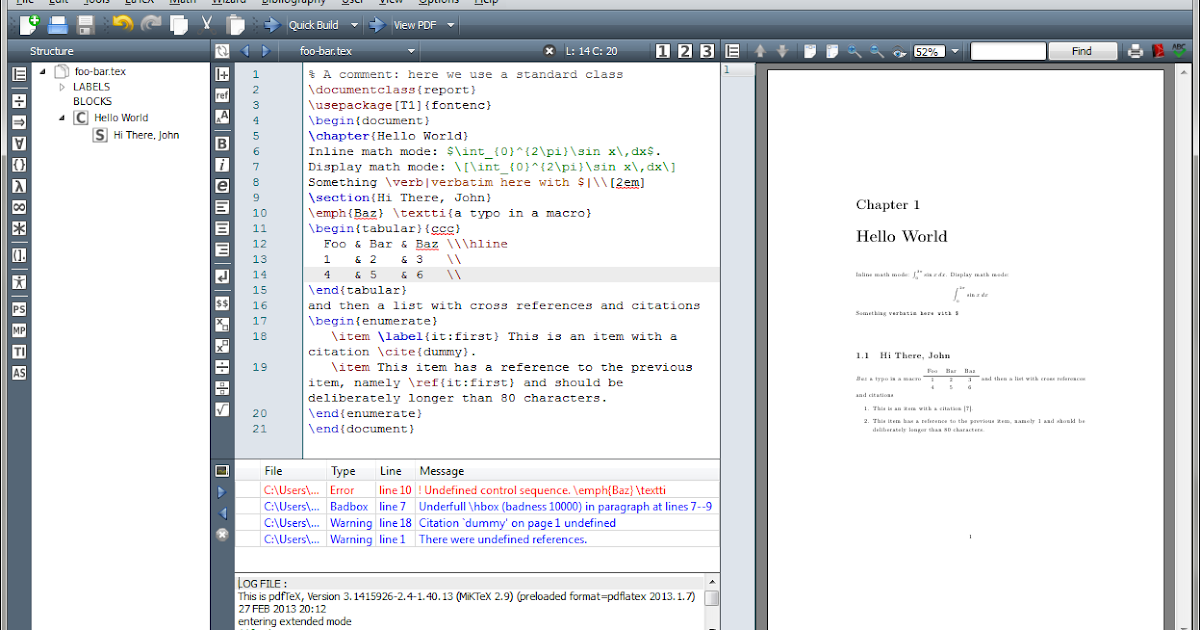
Task: Undo the last edit
Action: coord(123,24)
